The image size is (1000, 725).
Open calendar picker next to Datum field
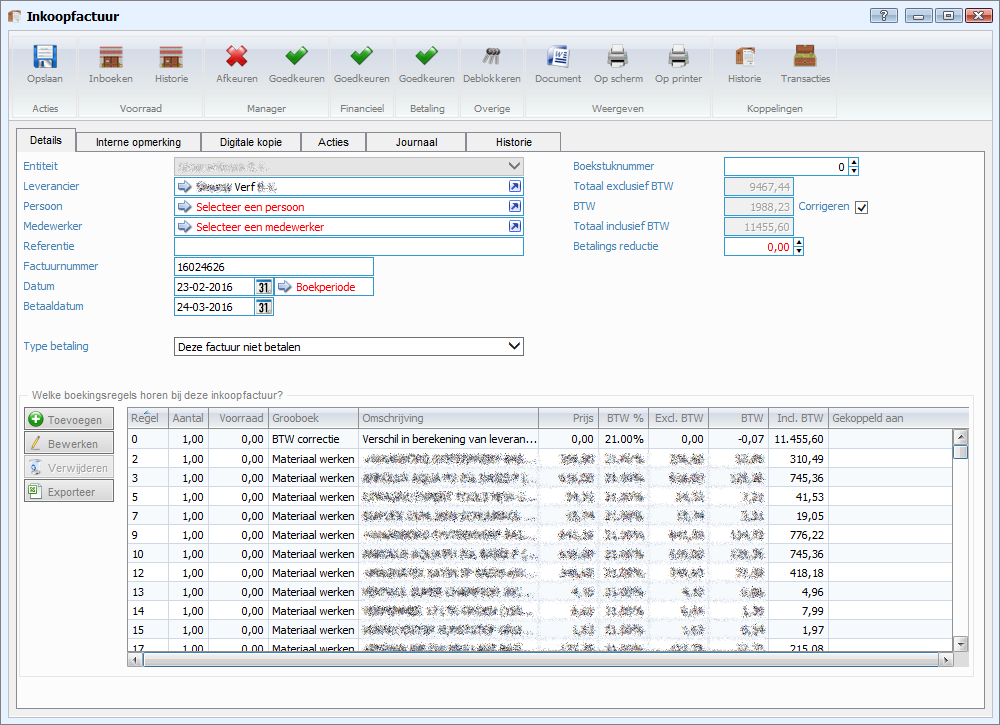click(264, 287)
